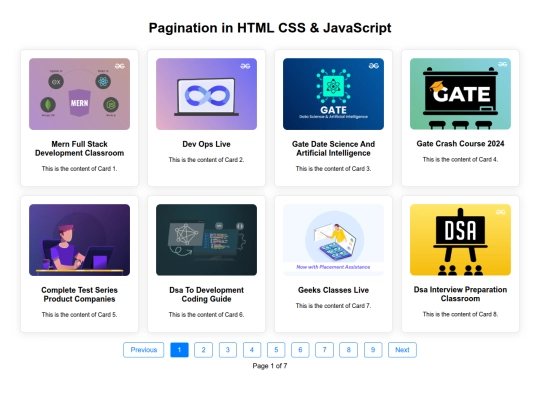The height and width of the screenshot is (405, 540).
Task: Click the GfG logo on MERN image
Action: (x=120, y=66)
